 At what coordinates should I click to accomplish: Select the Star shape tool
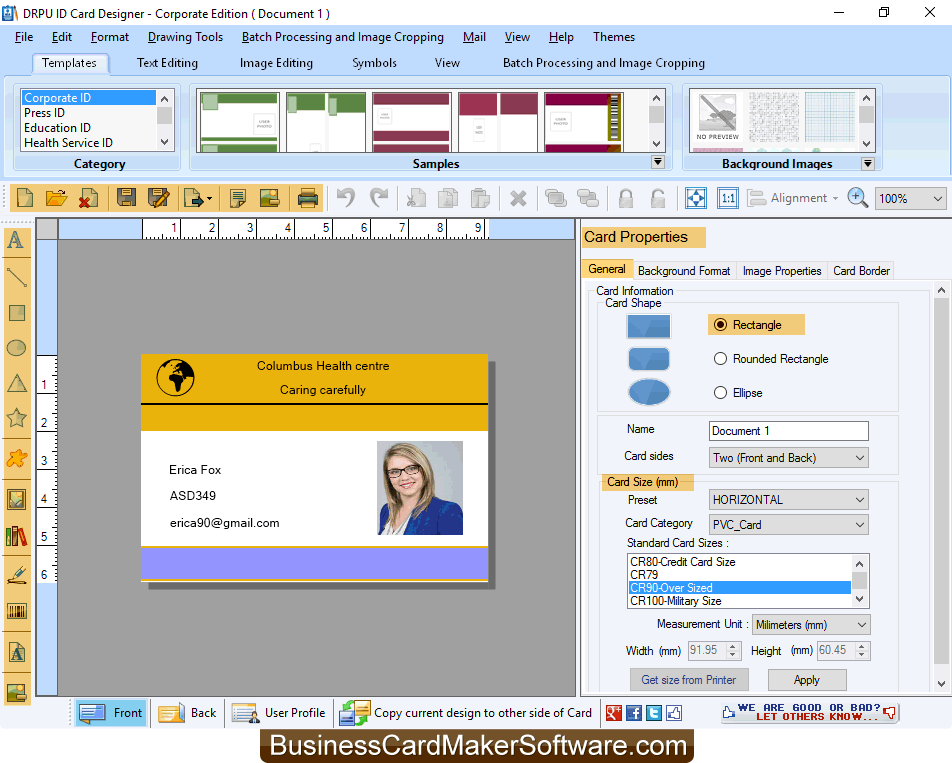tap(16, 418)
